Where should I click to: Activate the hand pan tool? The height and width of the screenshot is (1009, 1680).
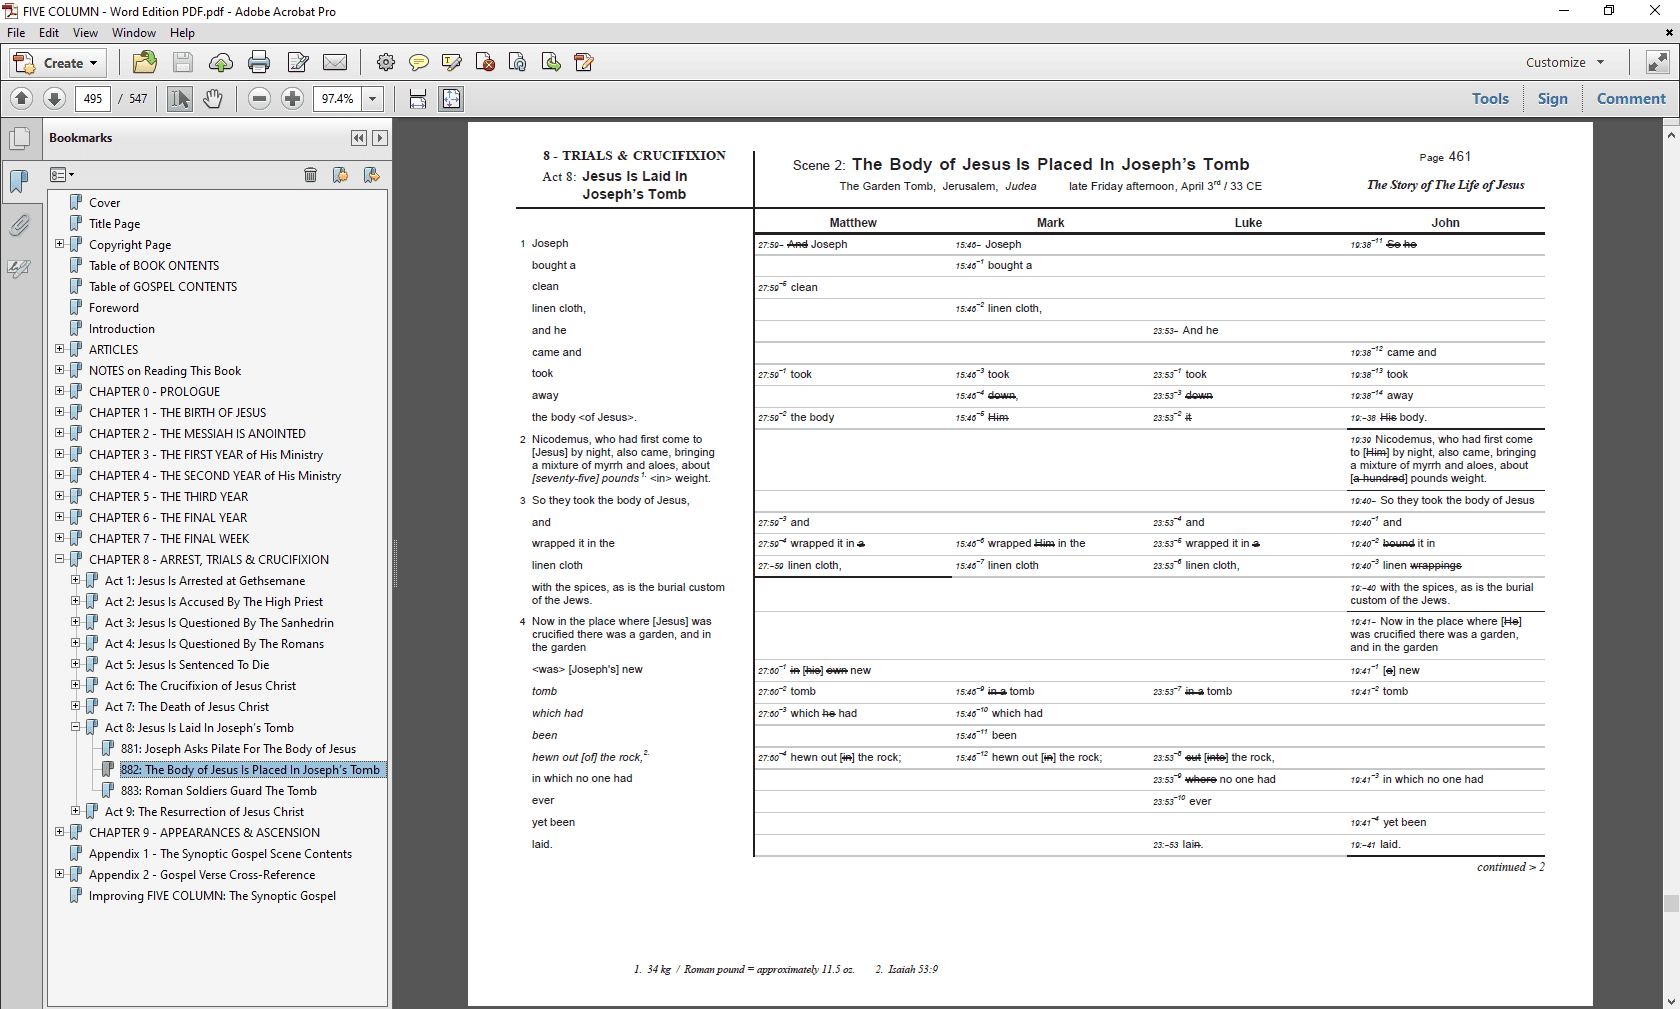213,98
